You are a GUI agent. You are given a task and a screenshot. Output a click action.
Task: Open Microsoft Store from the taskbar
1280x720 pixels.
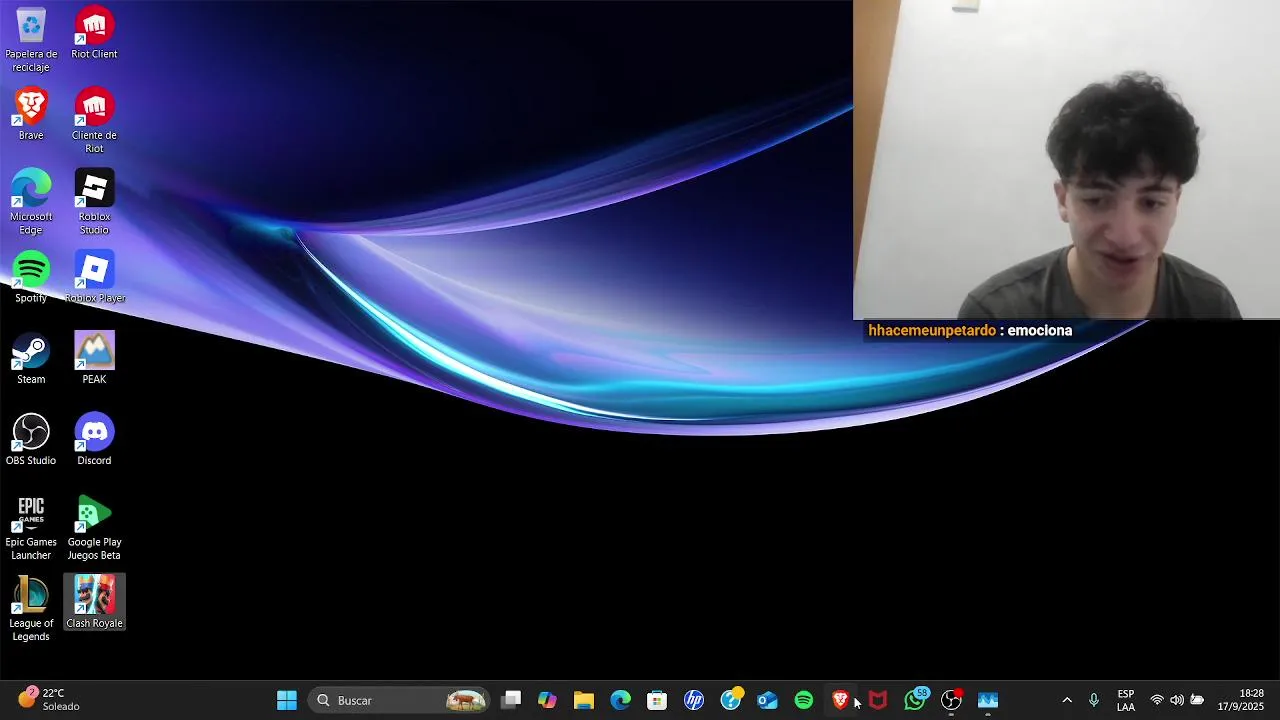[657, 700]
